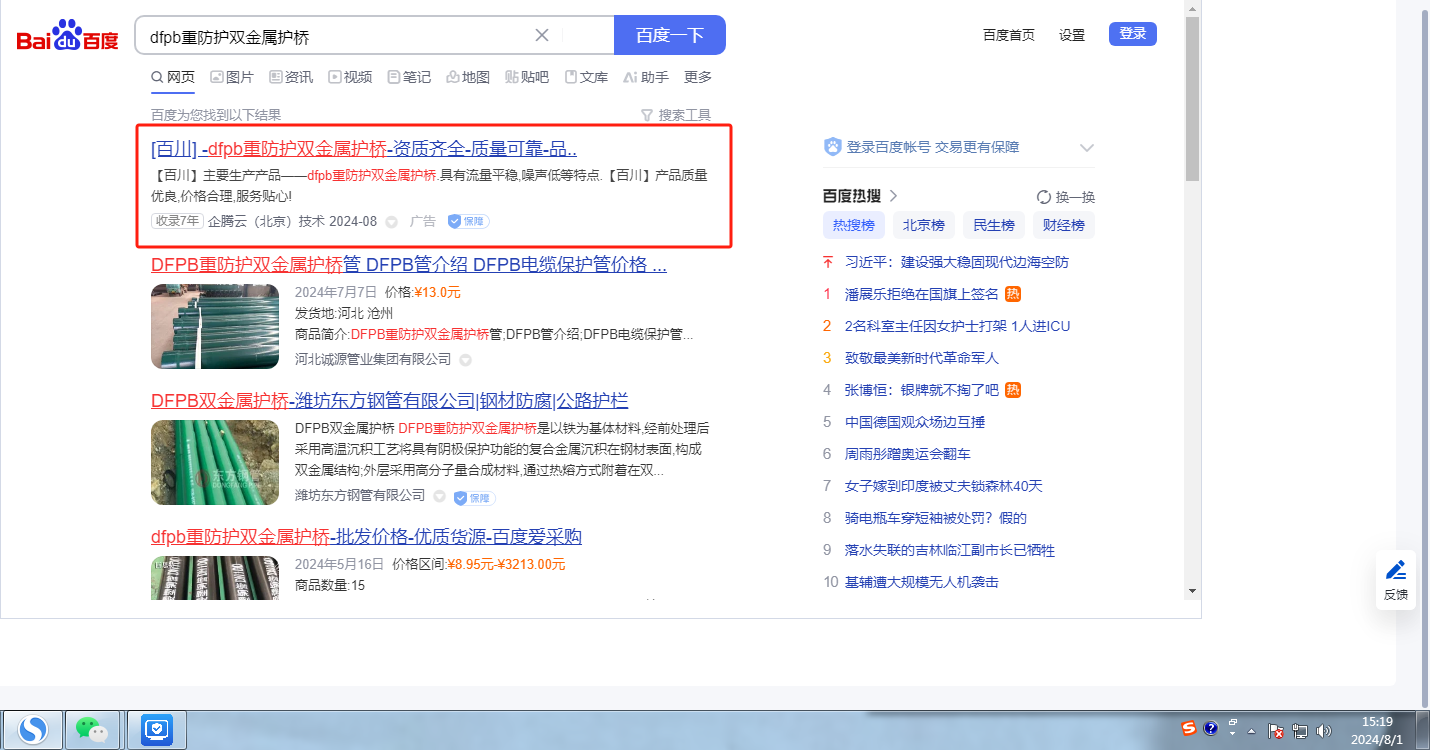1430x750 pixels.
Task: Open hot search 致敬最美新时代革命军人
Action: pos(922,358)
